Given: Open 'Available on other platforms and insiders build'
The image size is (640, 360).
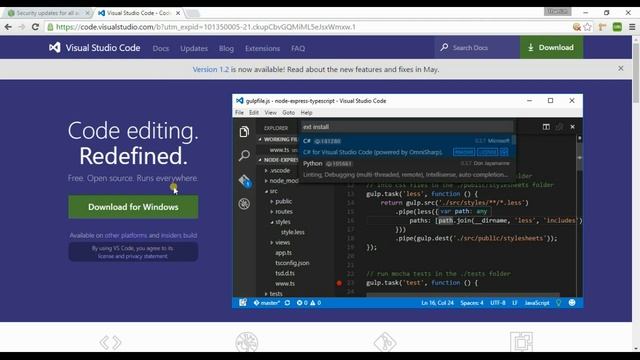Looking at the screenshot, I should coord(133,235).
